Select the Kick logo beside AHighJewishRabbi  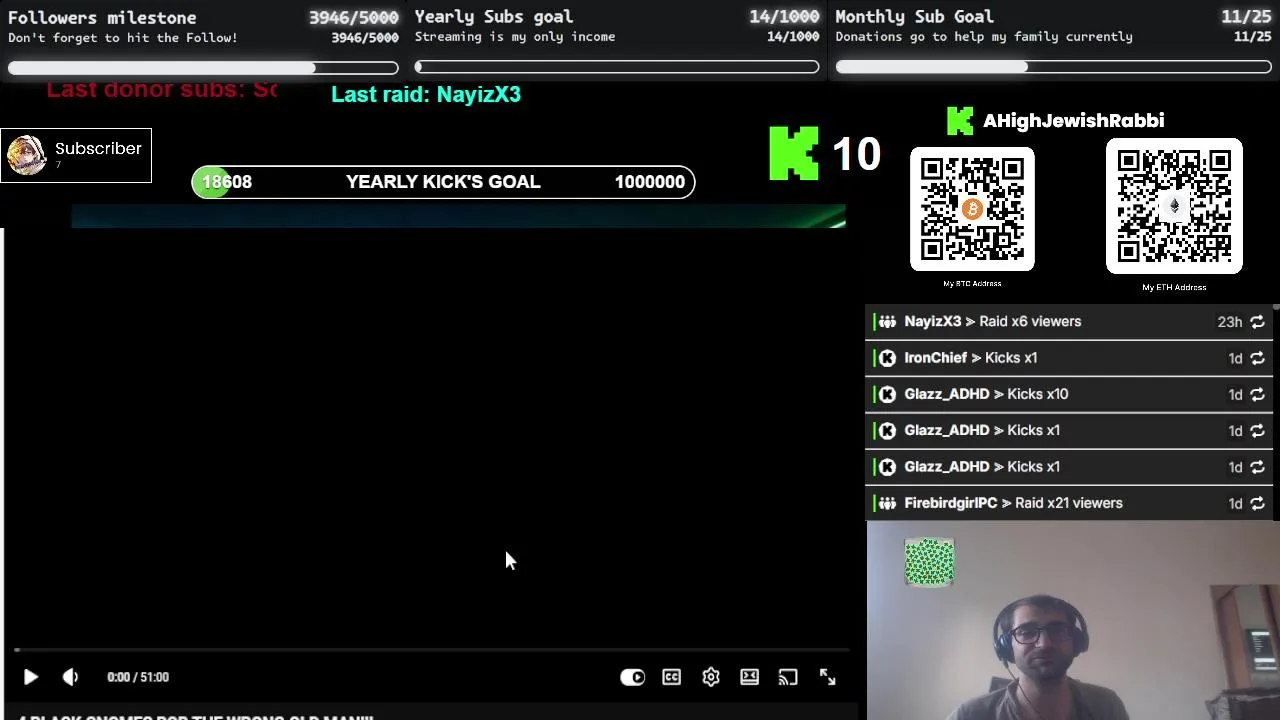pyautogui.click(x=960, y=121)
